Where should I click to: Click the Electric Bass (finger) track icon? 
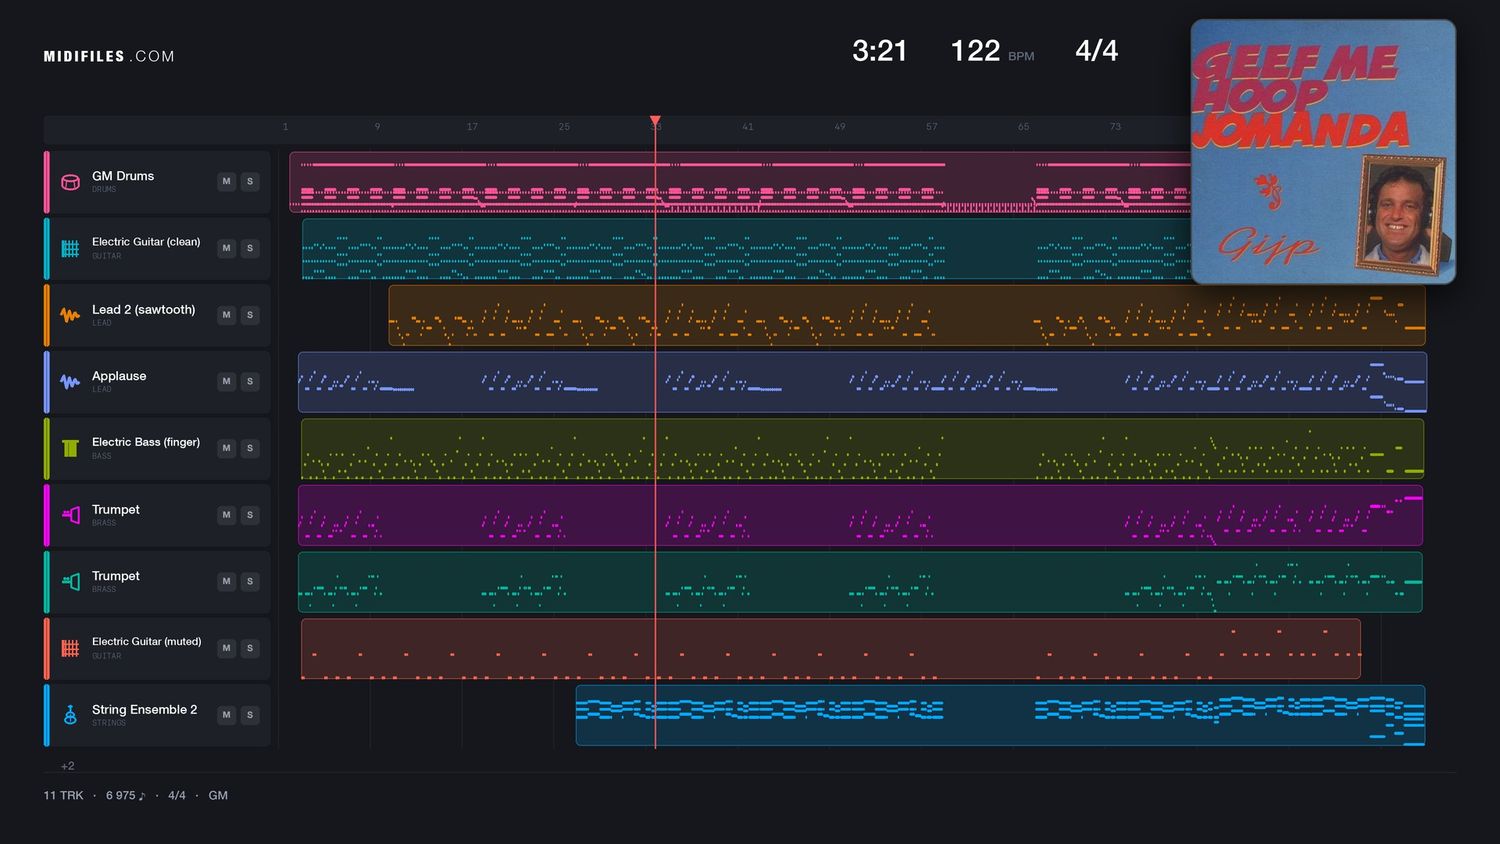(x=70, y=448)
